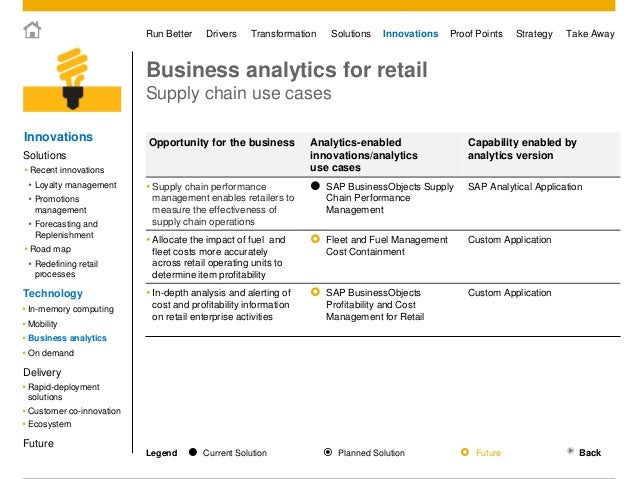The height and width of the screenshot is (479, 638).
Task: Click yellow ring beside Fleet and Fuel Management
Action: [x=315, y=239]
